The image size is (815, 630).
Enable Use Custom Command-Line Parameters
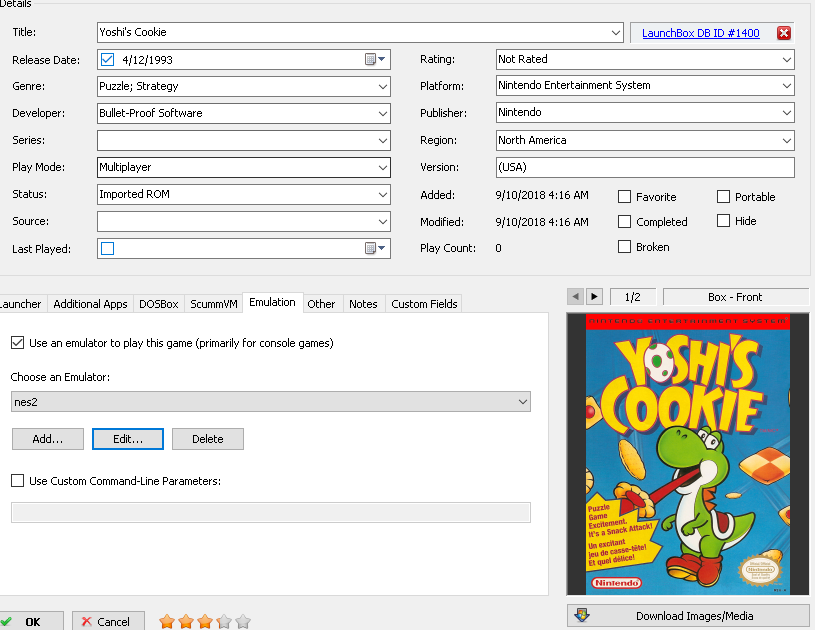coord(18,481)
